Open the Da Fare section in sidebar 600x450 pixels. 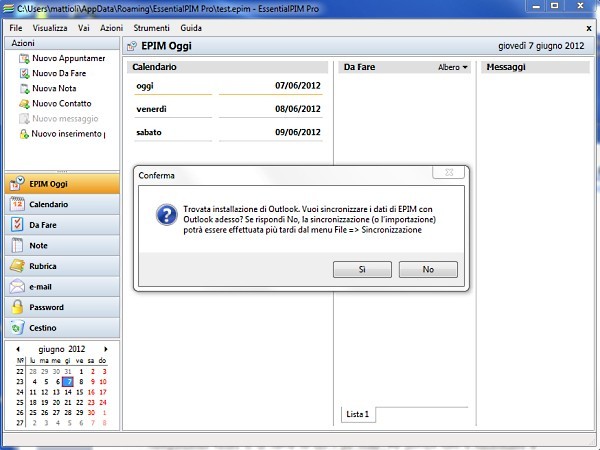61,225
